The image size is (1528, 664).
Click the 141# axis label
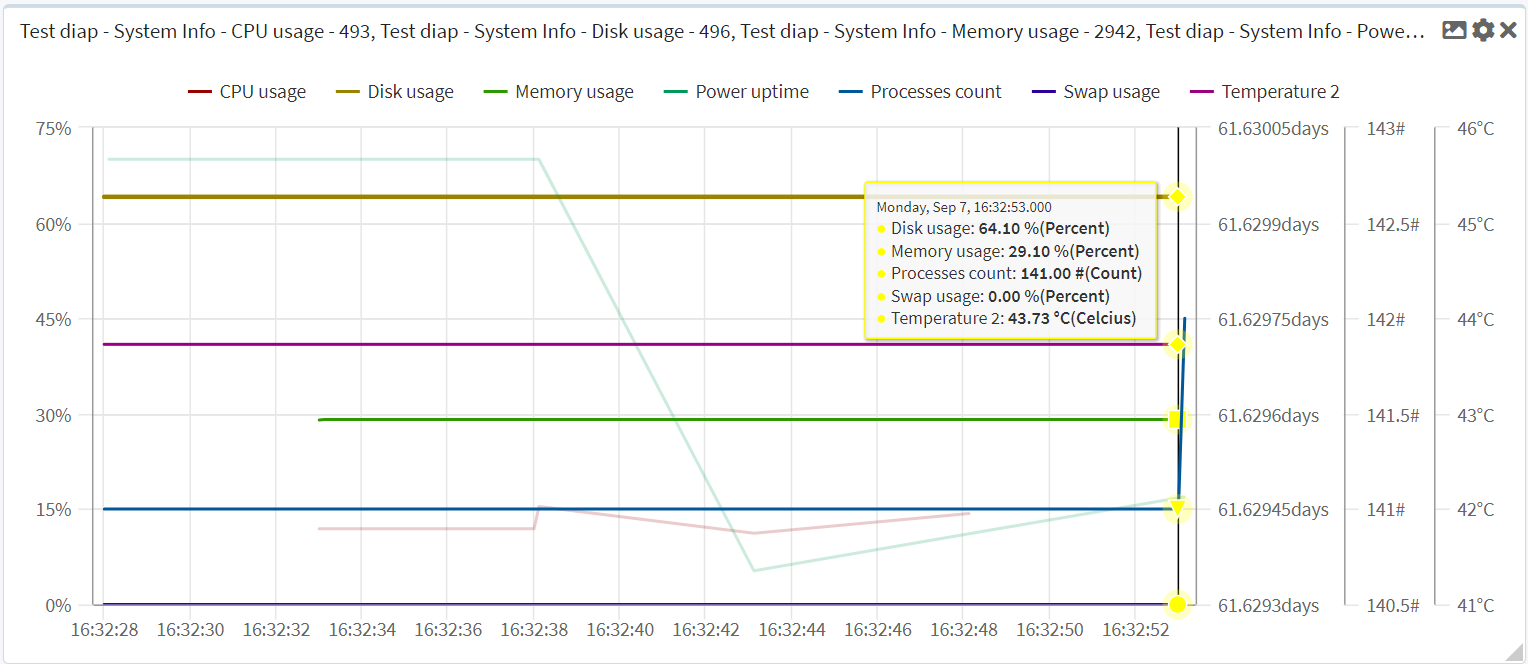1386,510
